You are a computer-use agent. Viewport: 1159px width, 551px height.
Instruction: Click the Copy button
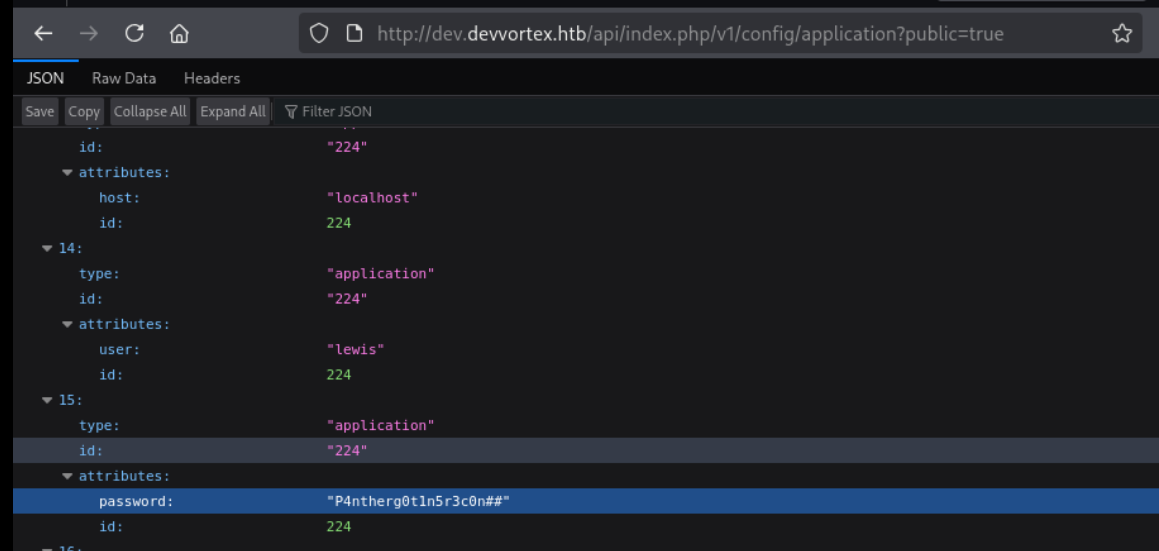point(84,112)
